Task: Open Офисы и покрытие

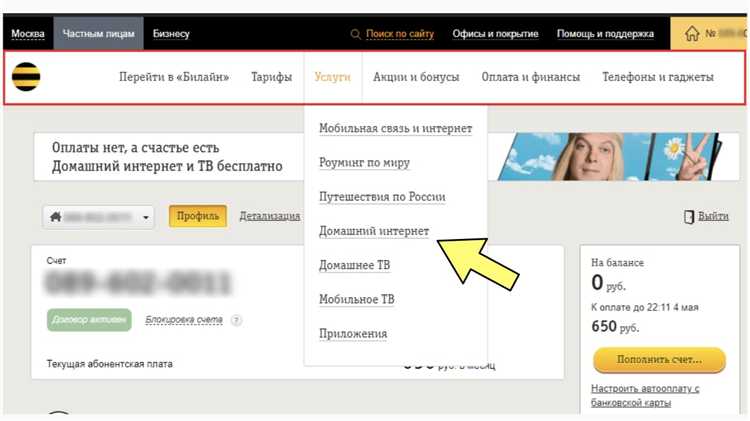Action: (496, 34)
